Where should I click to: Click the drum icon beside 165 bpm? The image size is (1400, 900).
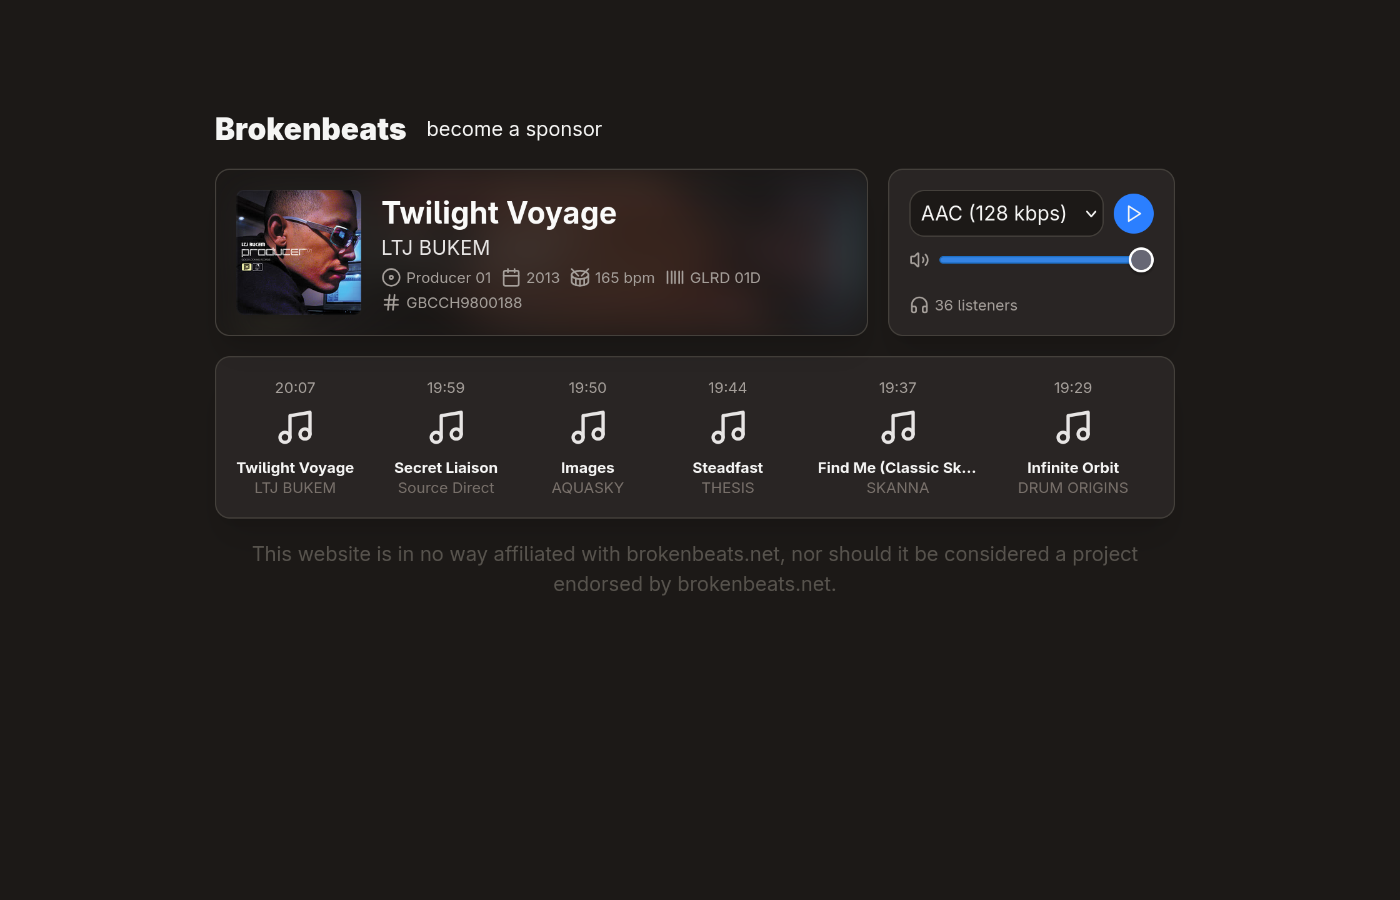click(580, 278)
